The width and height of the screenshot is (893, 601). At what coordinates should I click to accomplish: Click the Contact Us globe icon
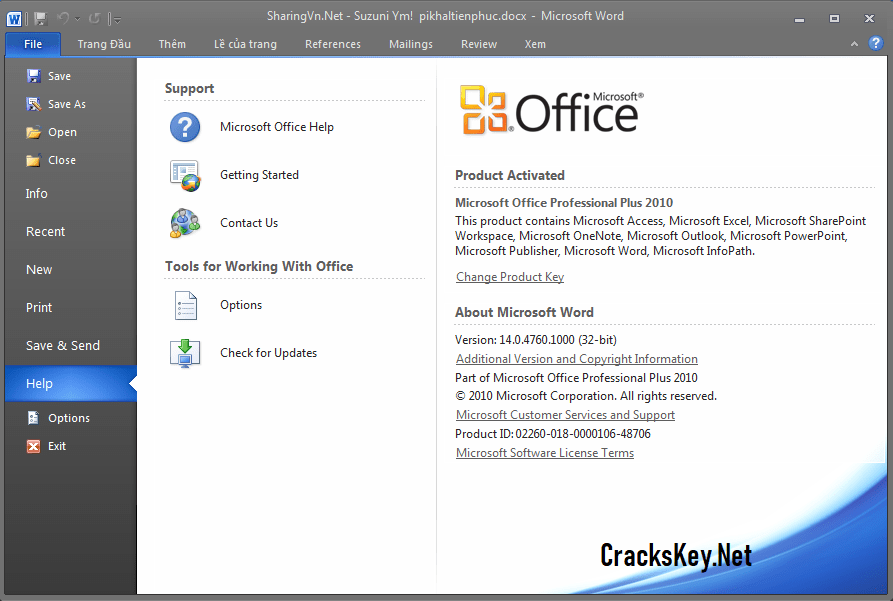(185, 223)
